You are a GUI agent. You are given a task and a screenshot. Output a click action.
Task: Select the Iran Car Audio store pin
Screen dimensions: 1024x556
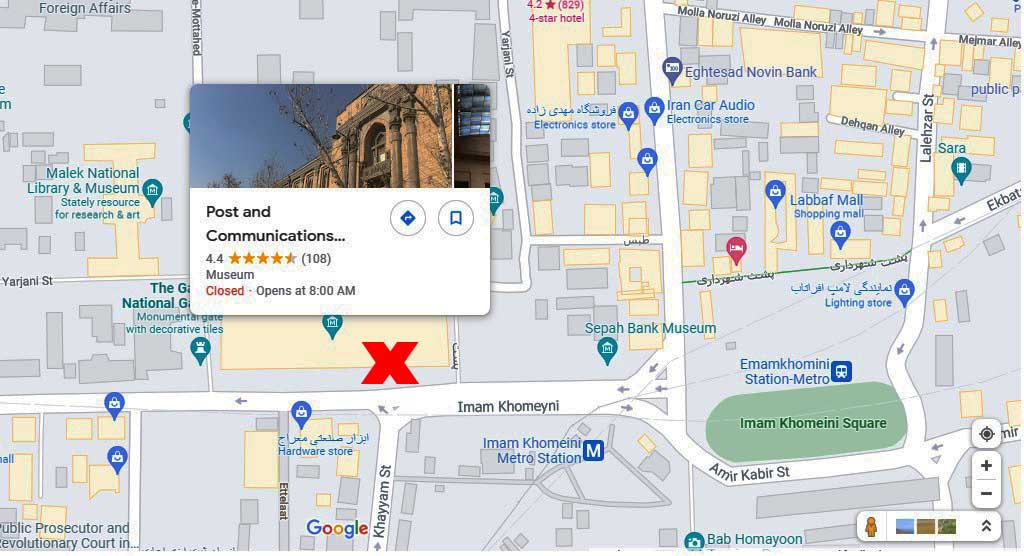coord(654,110)
